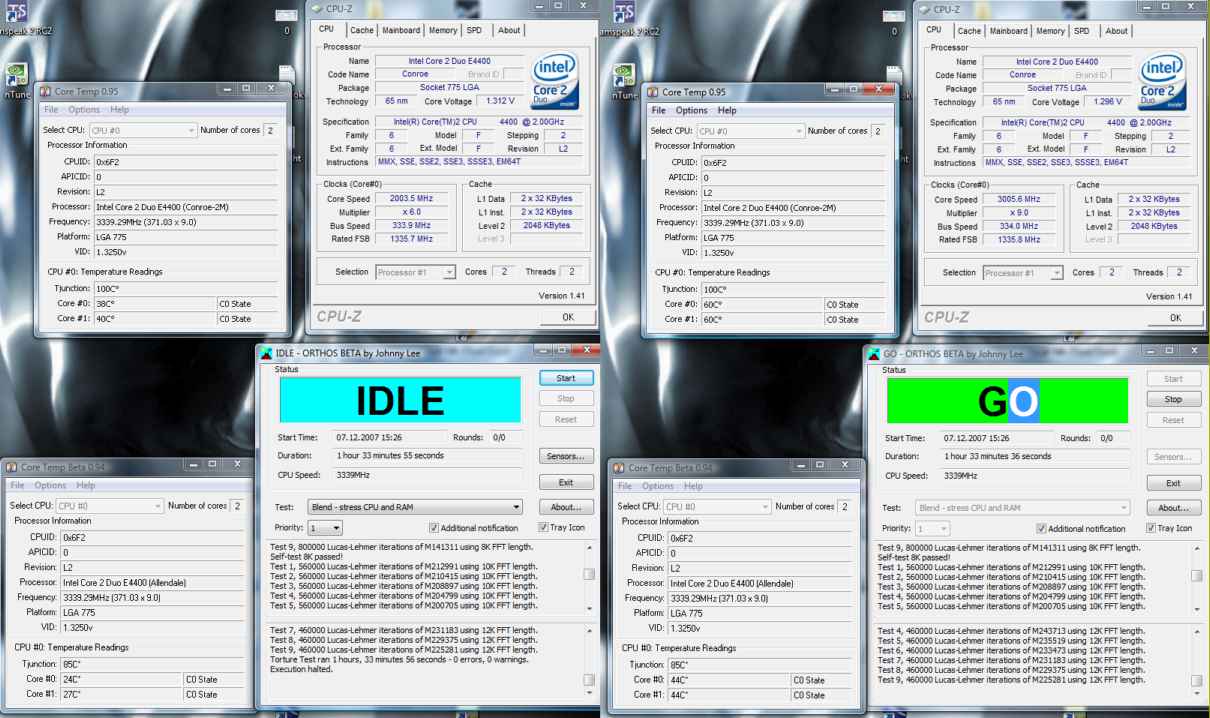
Task: Click the Core Voltage value 1.312 V
Action: pyautogui.click(x=498, y=101)
